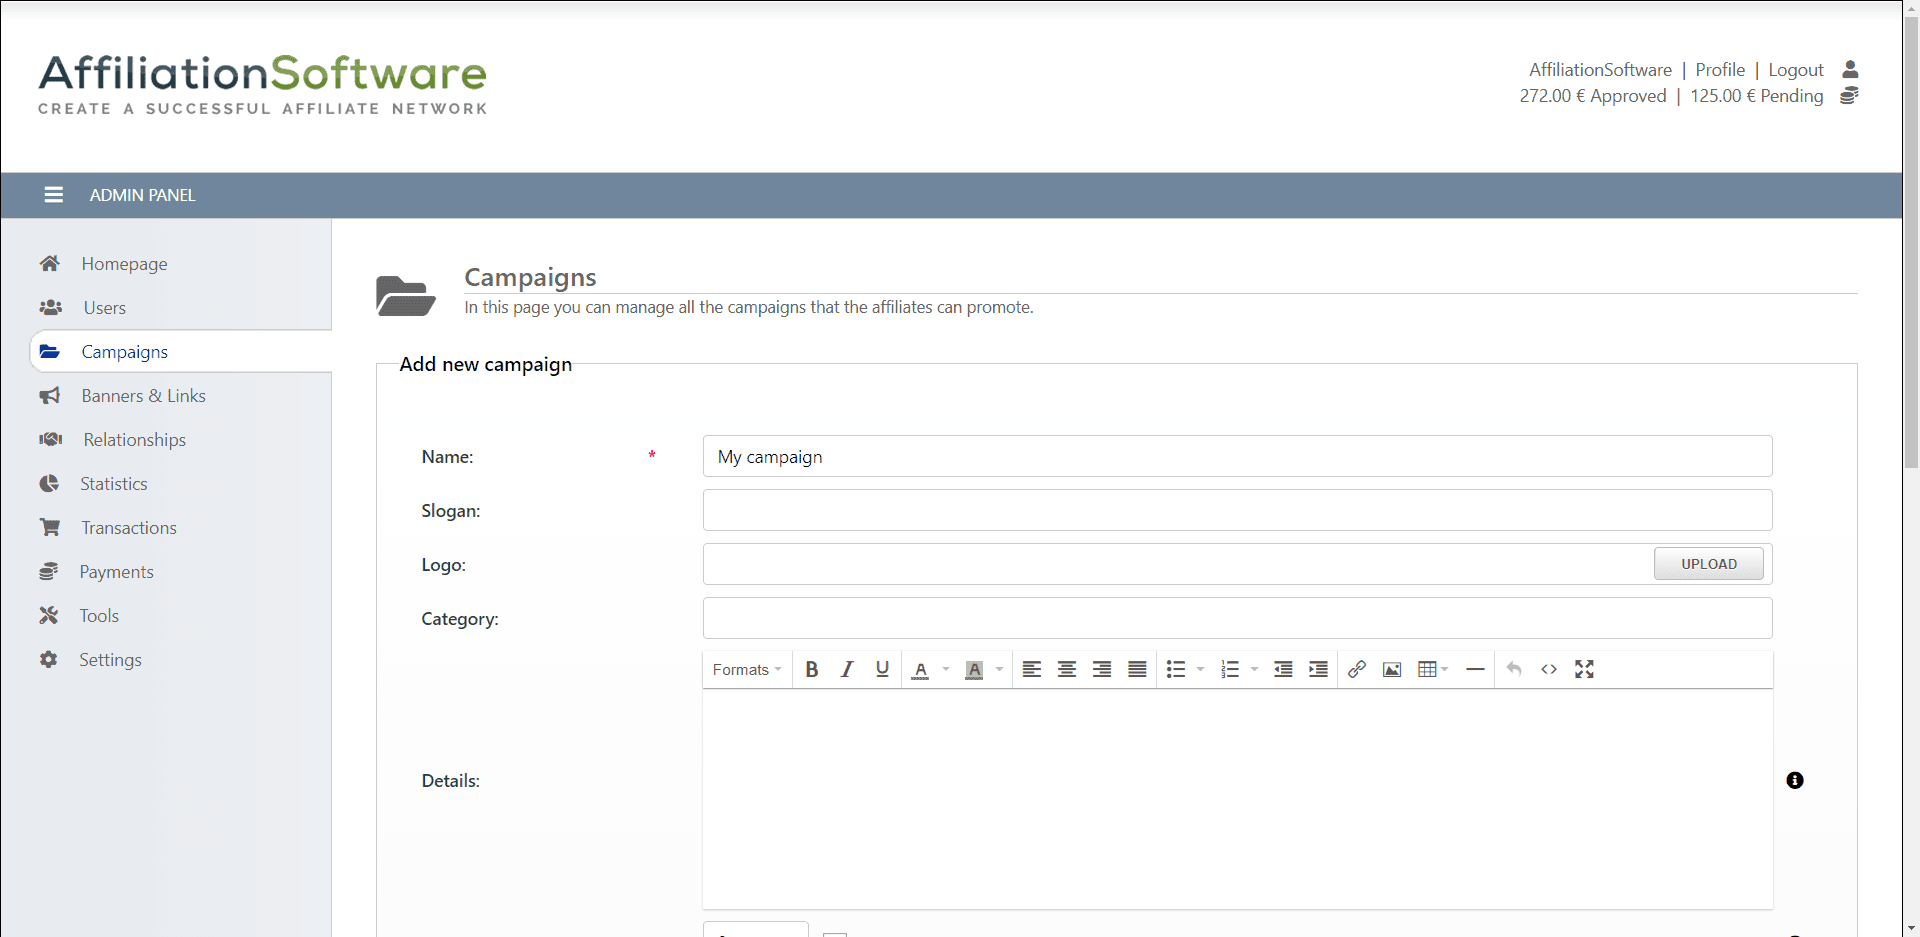The width and height of the screenshot is (1920, 937).
Task: Center align the Details text
Action: pos(1067,669)
